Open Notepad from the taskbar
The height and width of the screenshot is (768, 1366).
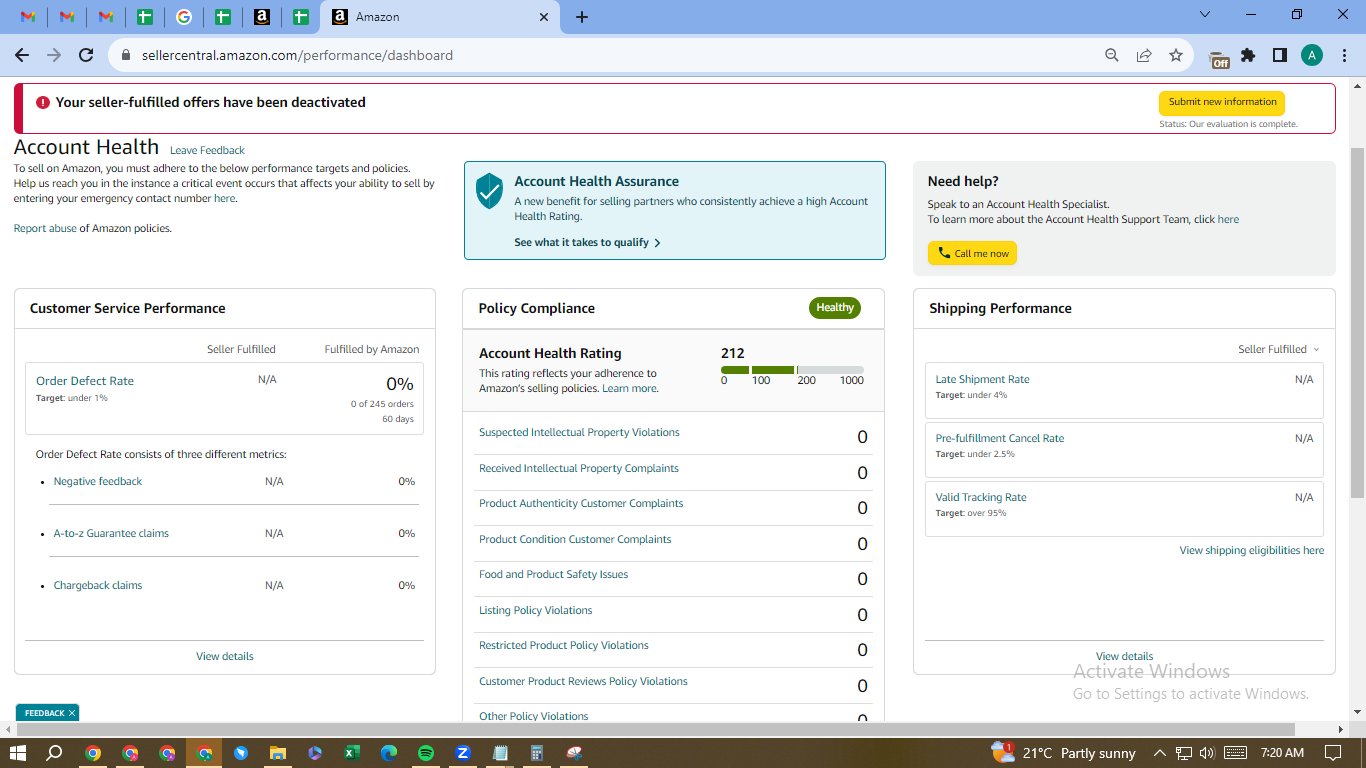(x=500, y=753)
